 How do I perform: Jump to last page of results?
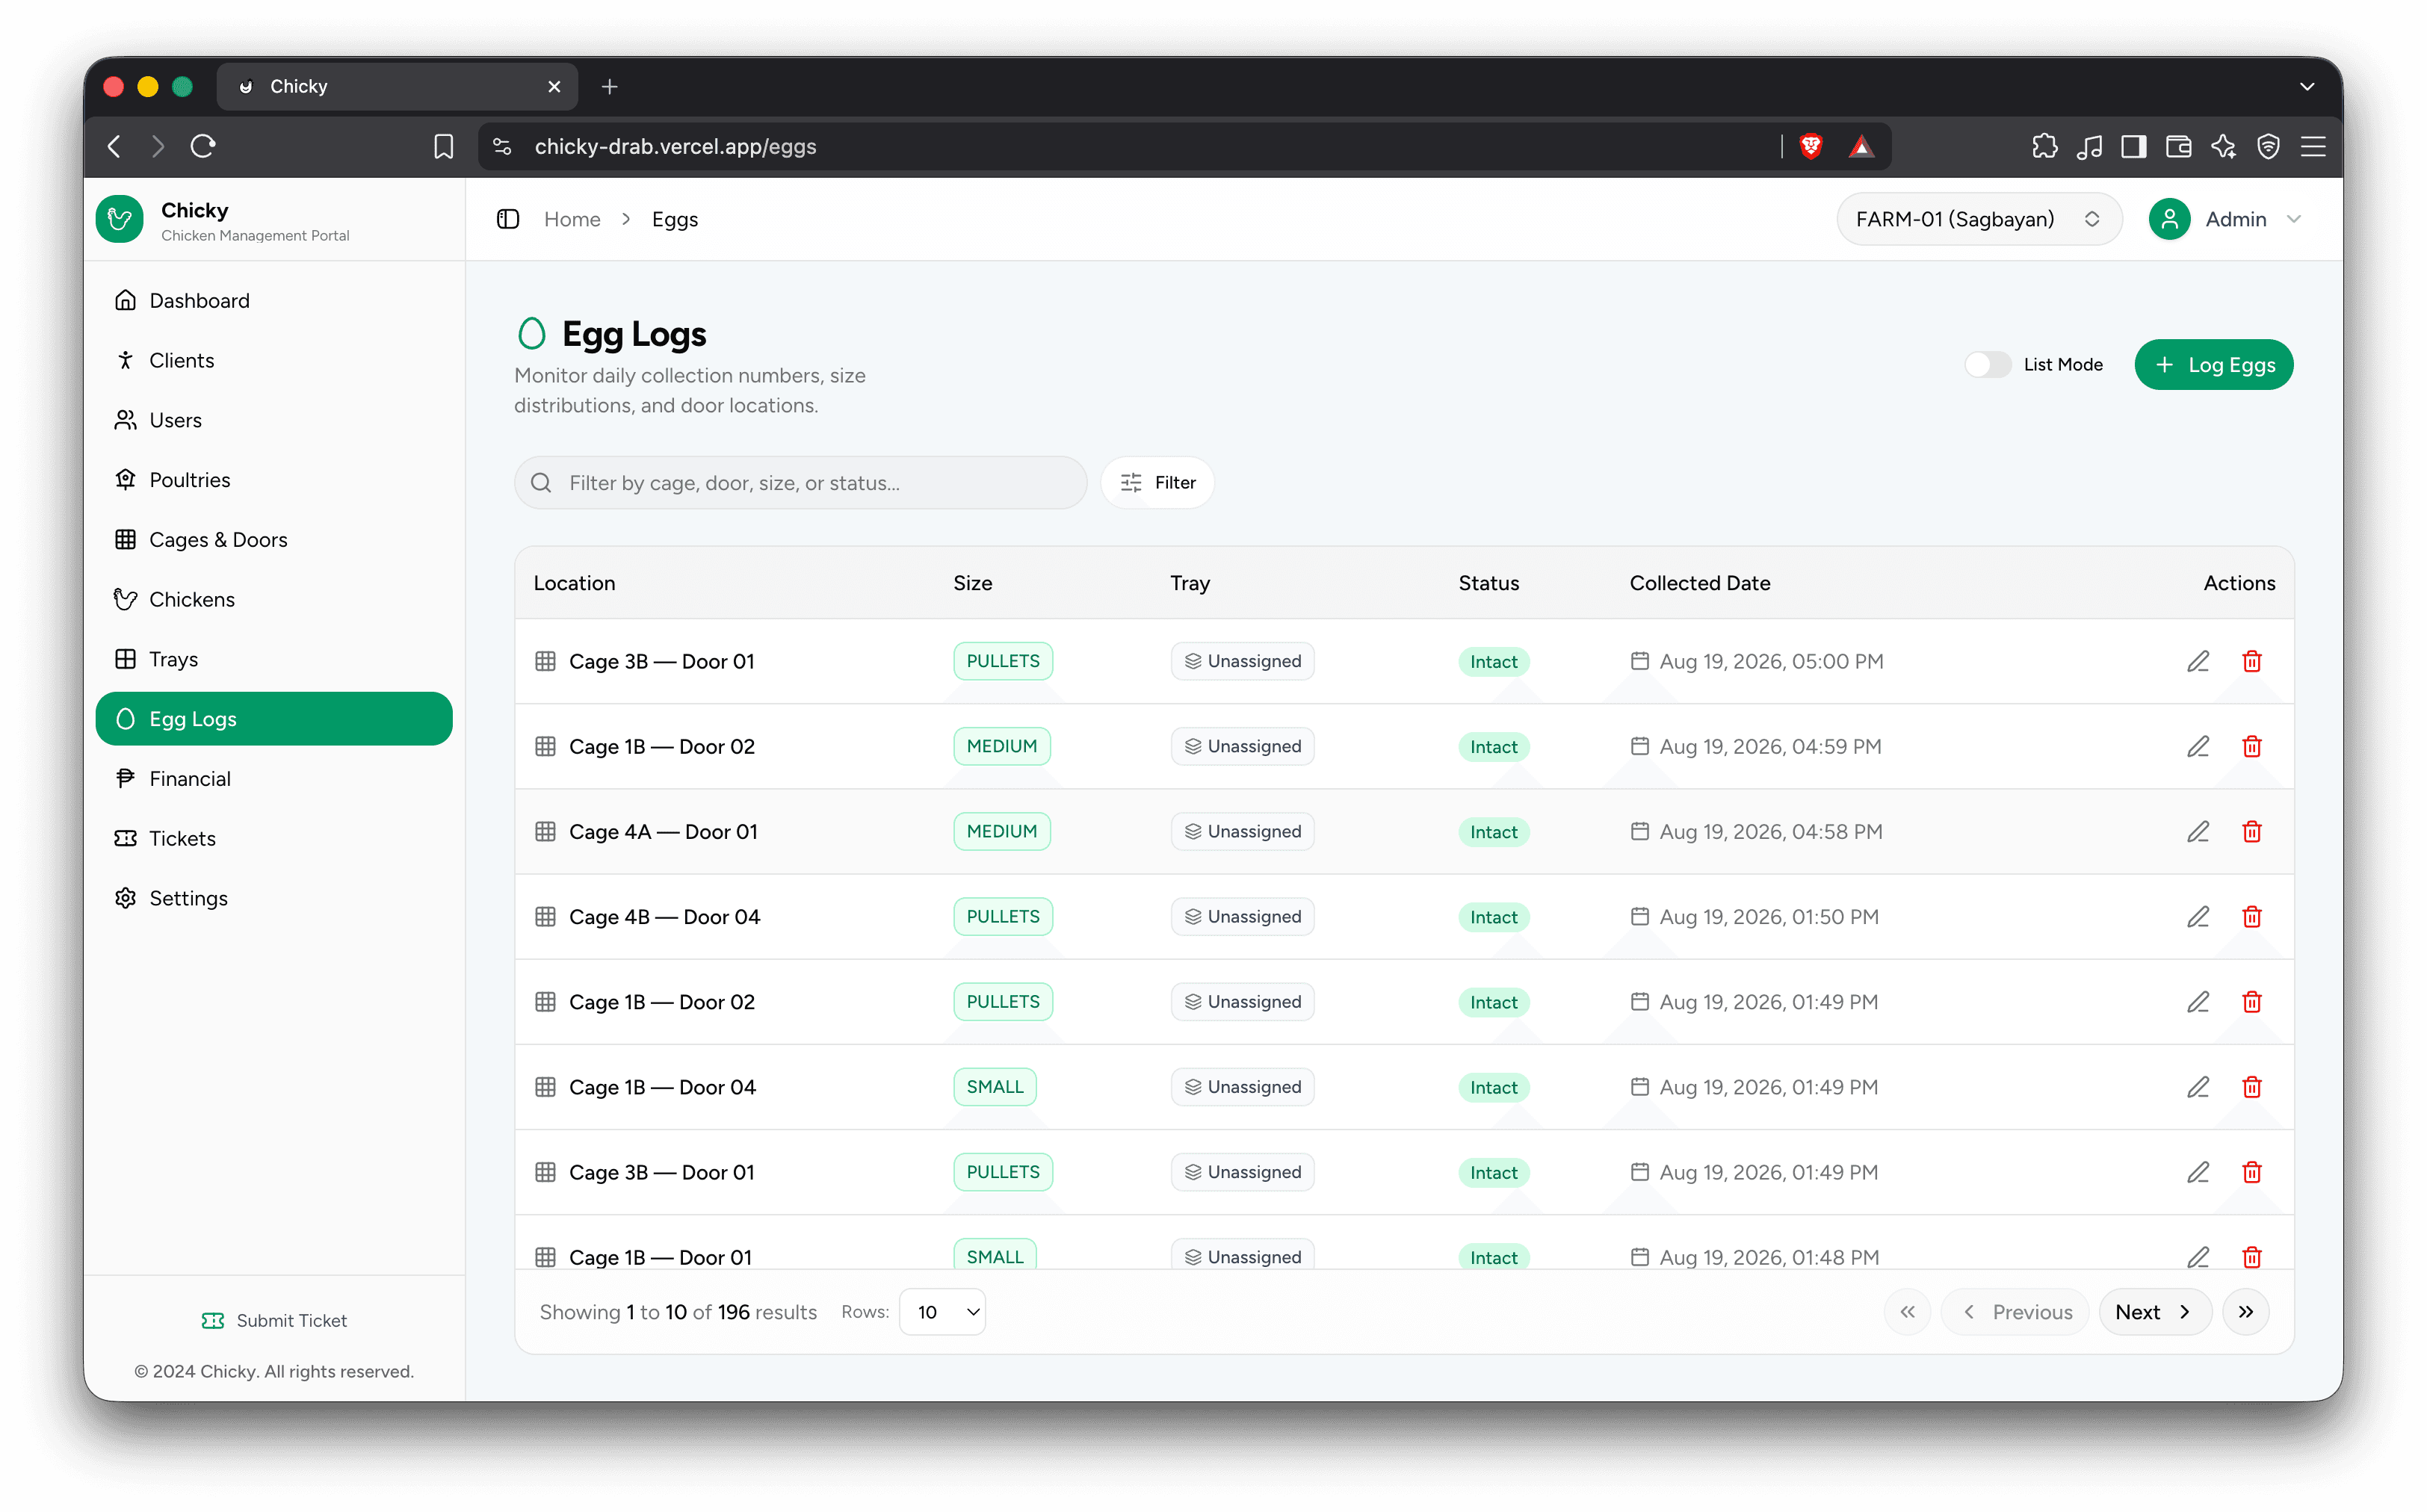pos(2245,1311)
